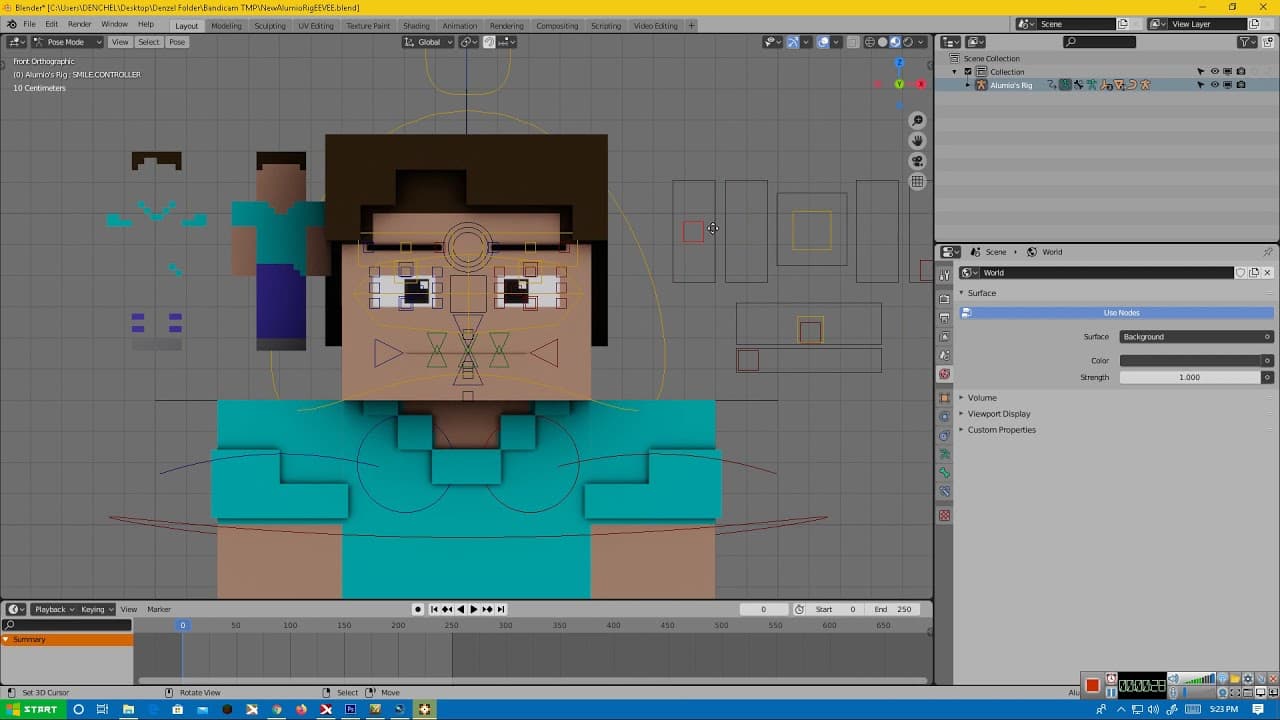Click the Strength value slider
This screenshot has width=1280, height=720.
(x=1190, y=377)
